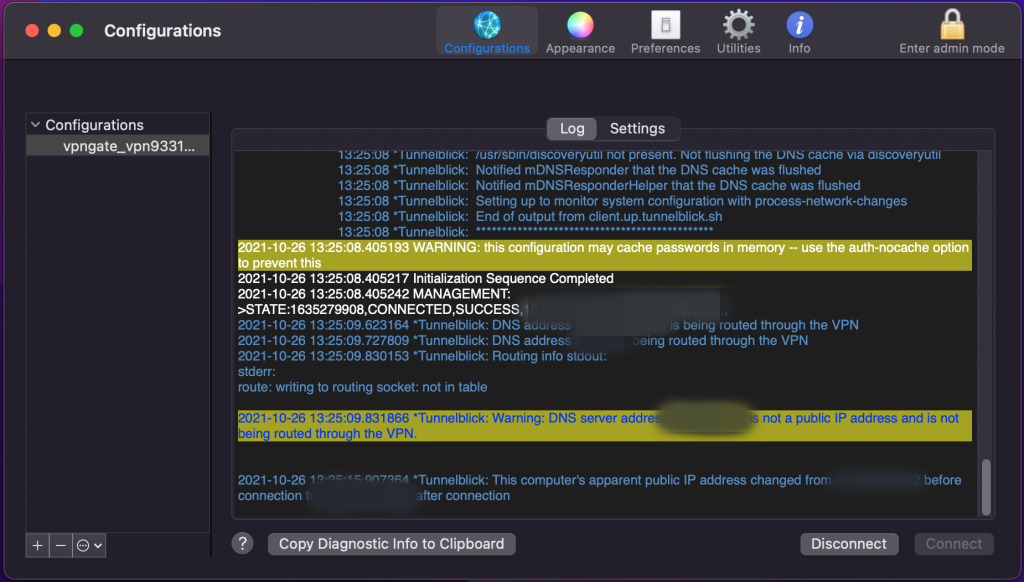The image size is (1024, 582).
Task: Open the ellipsis action menu below list
Action: tap(89, 545)
